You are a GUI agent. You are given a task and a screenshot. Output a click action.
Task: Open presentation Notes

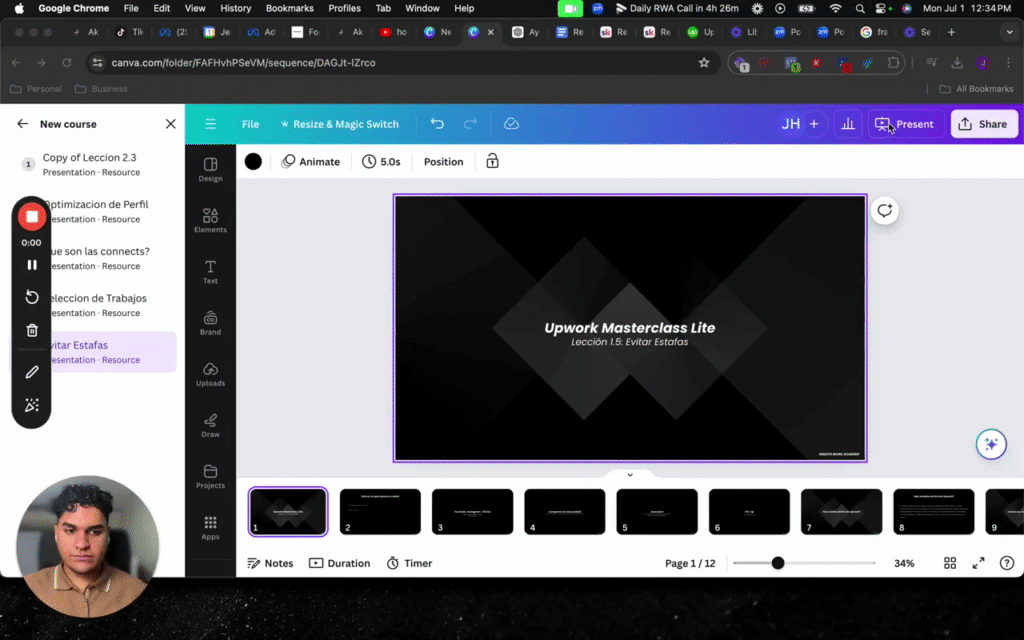(270, 563)
